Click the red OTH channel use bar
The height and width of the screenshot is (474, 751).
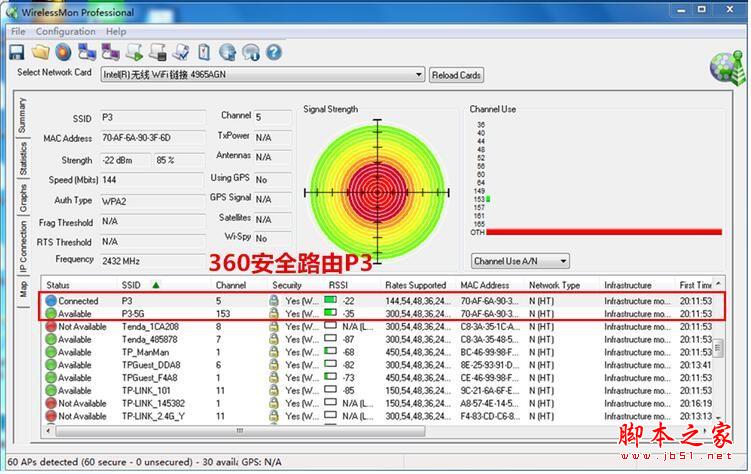click(603, 232)
